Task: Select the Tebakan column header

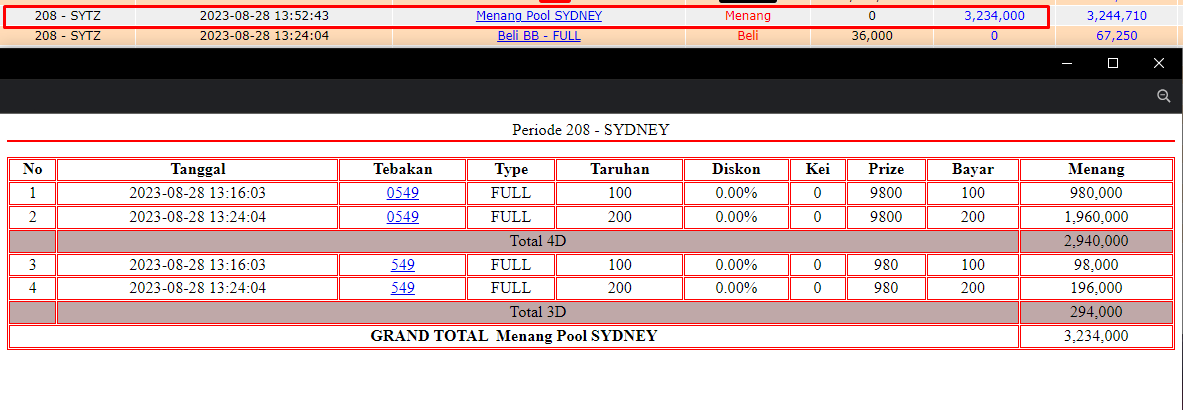Action: (x=403, y=170)
